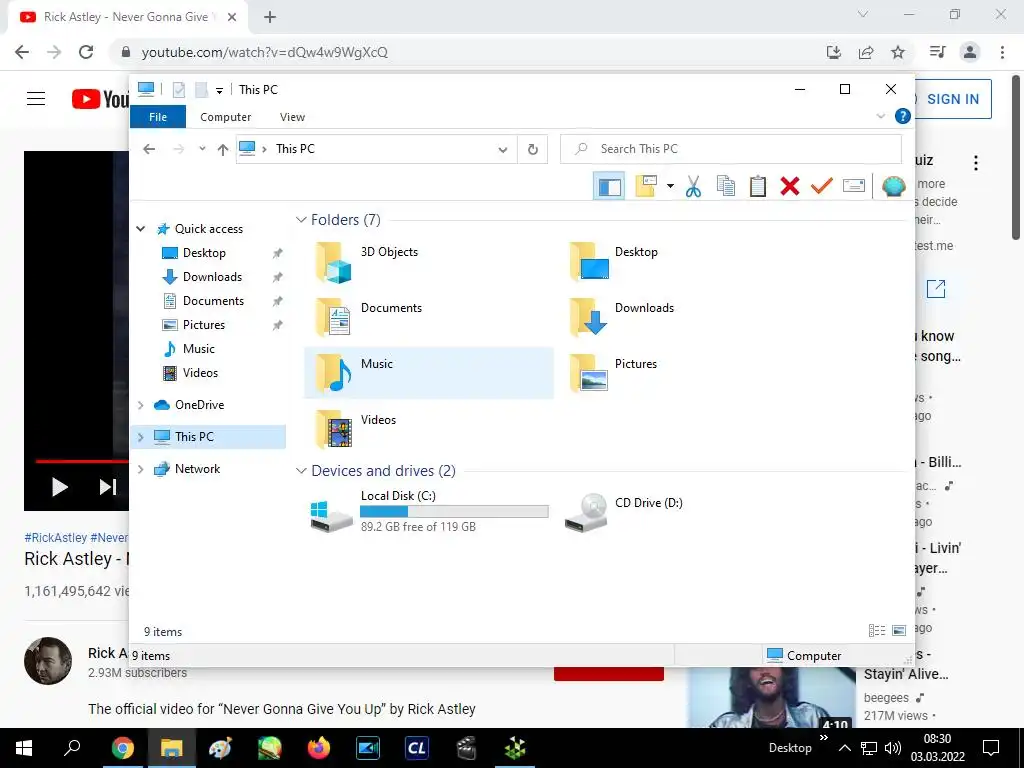The width and height of the screenshot is (1024, 768).
Task: Collapse the Quick access tree node
Action: tap(140, 229)
